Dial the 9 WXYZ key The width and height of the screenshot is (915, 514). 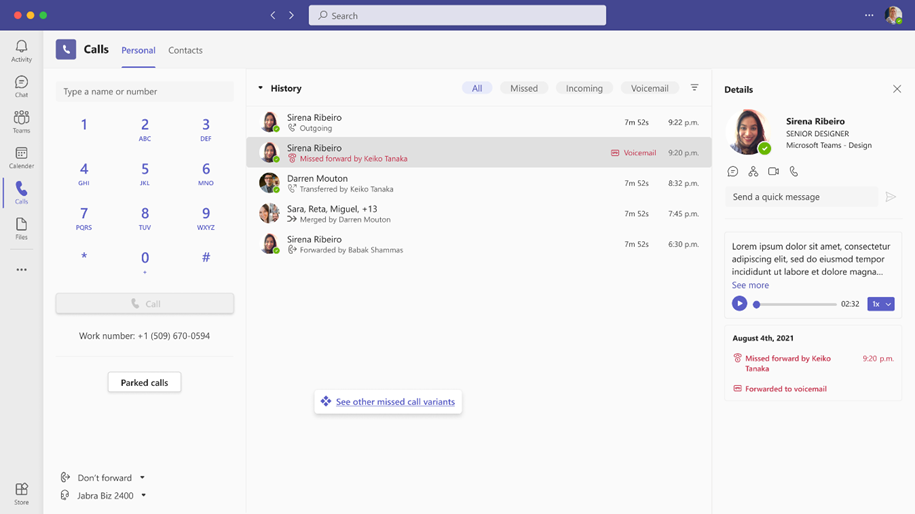(x=206, y=217)
